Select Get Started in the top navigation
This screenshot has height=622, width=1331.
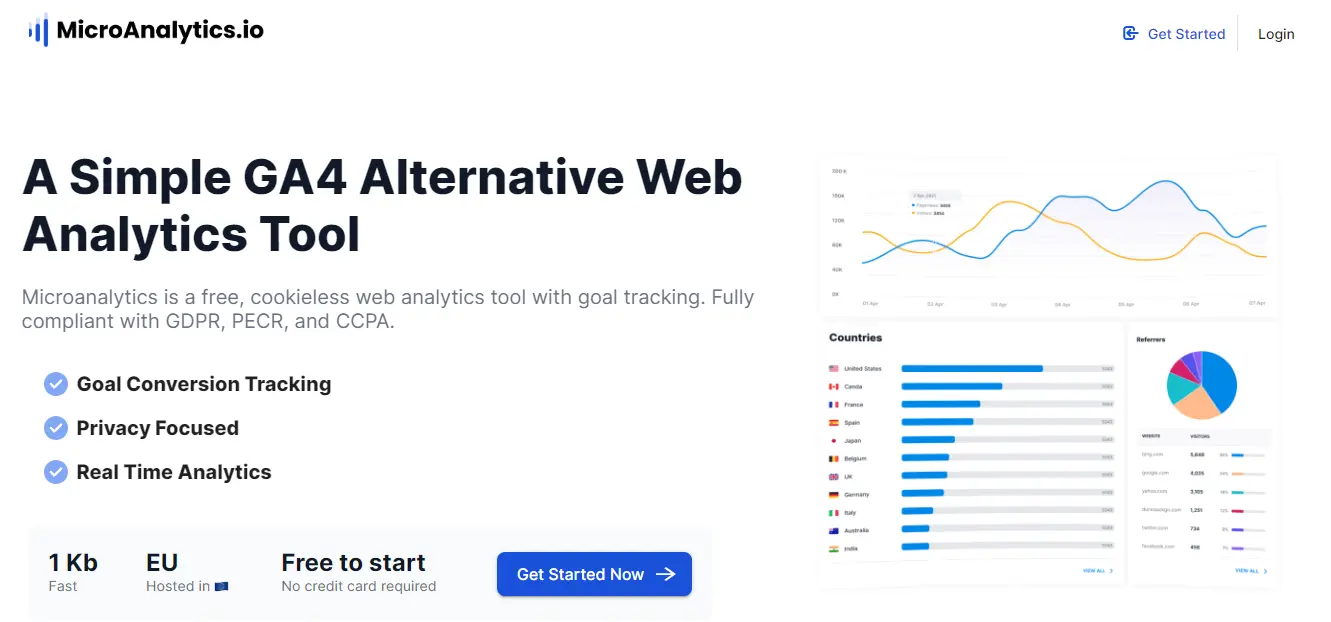pos(1186,33)
